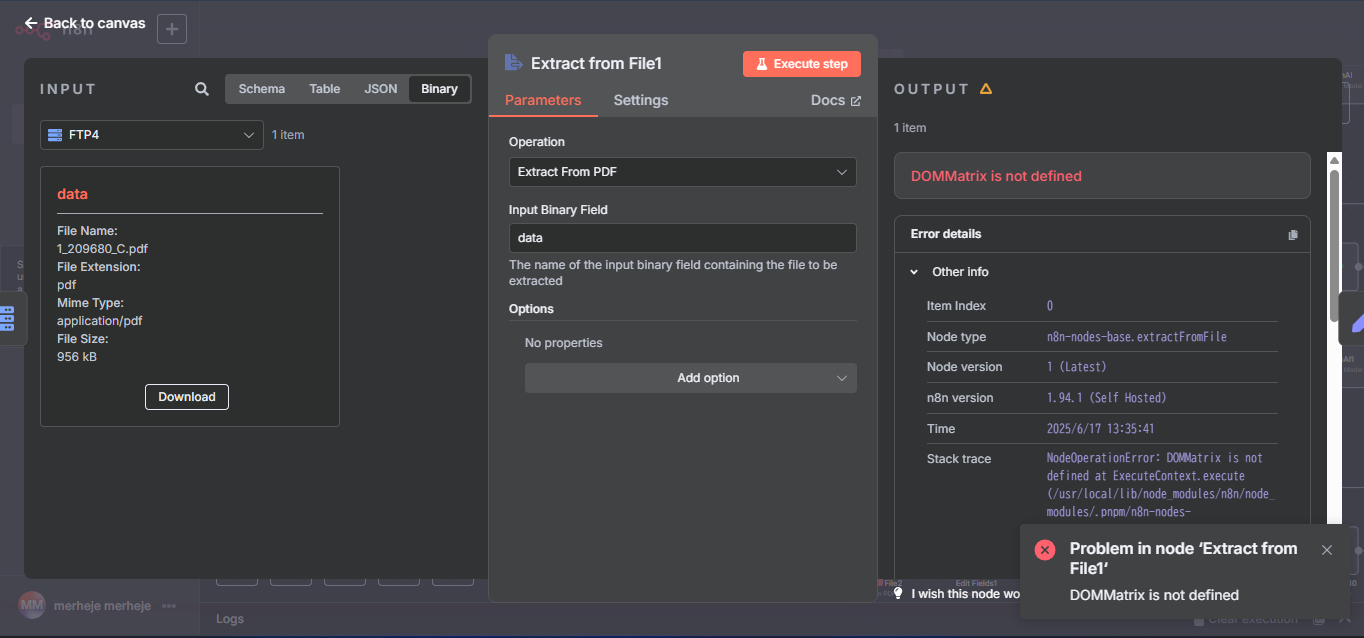Switch input view to Table
Viewport: 1364px width, 638px height.
tap(325, 89)
